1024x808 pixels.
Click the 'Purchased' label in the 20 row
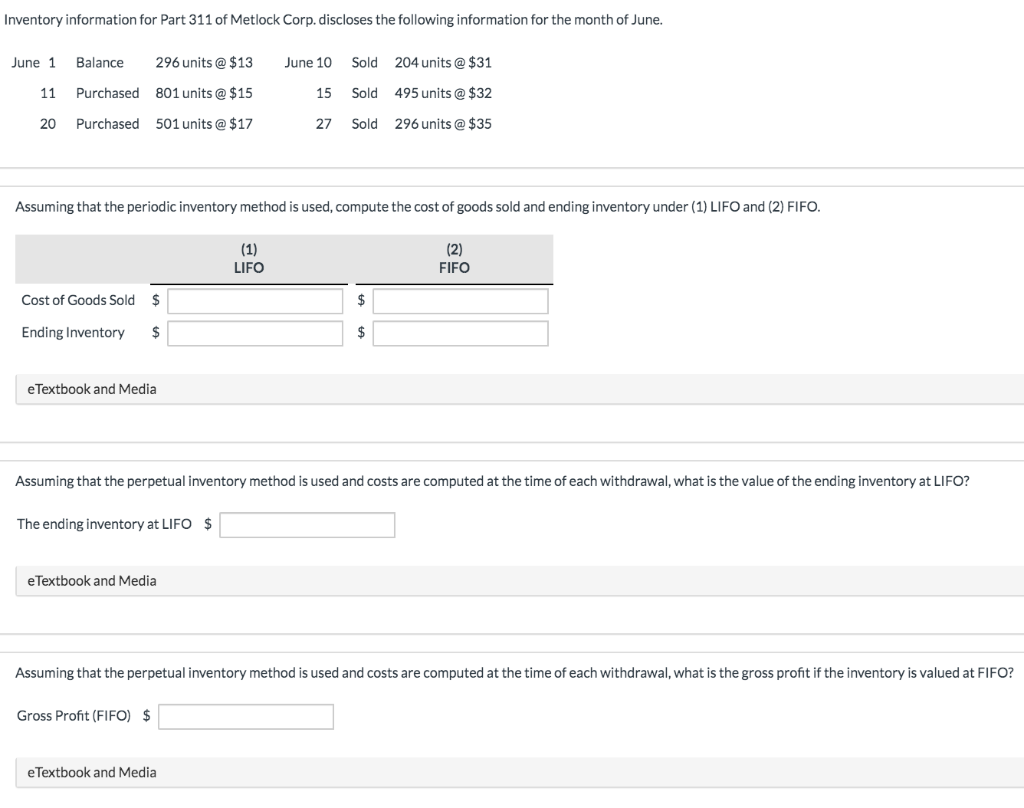pyautogui.click(x=107, y=124)
